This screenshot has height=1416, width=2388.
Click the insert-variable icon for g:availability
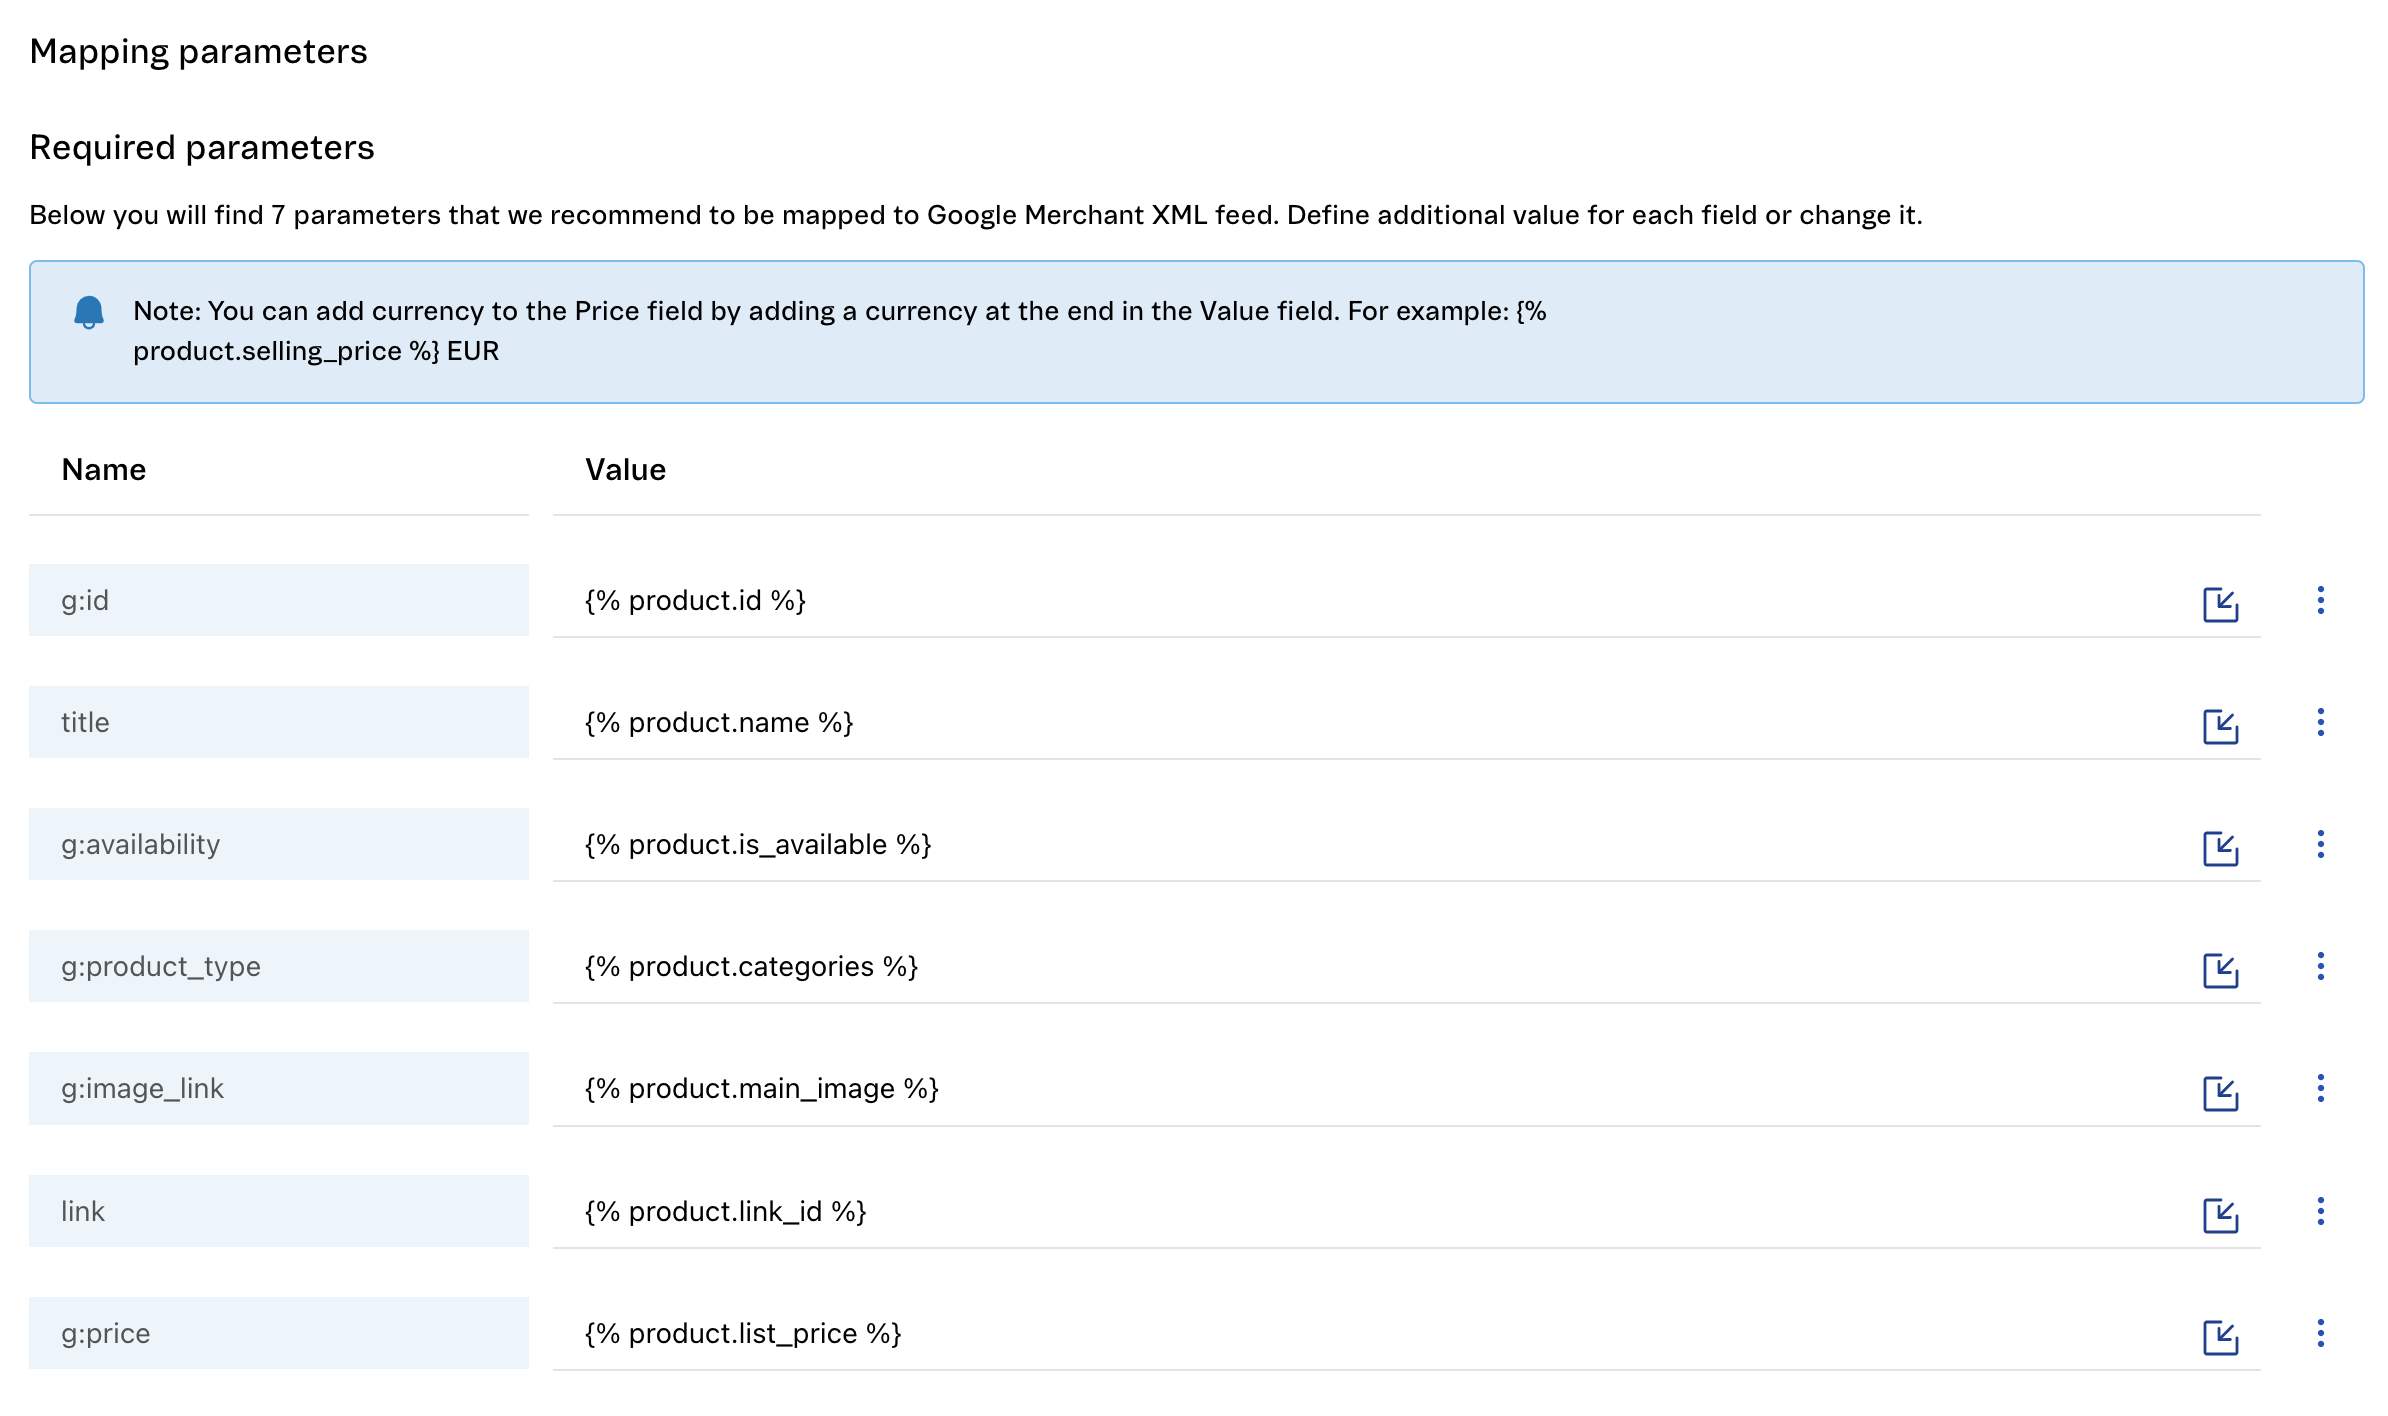point(2220,848)
